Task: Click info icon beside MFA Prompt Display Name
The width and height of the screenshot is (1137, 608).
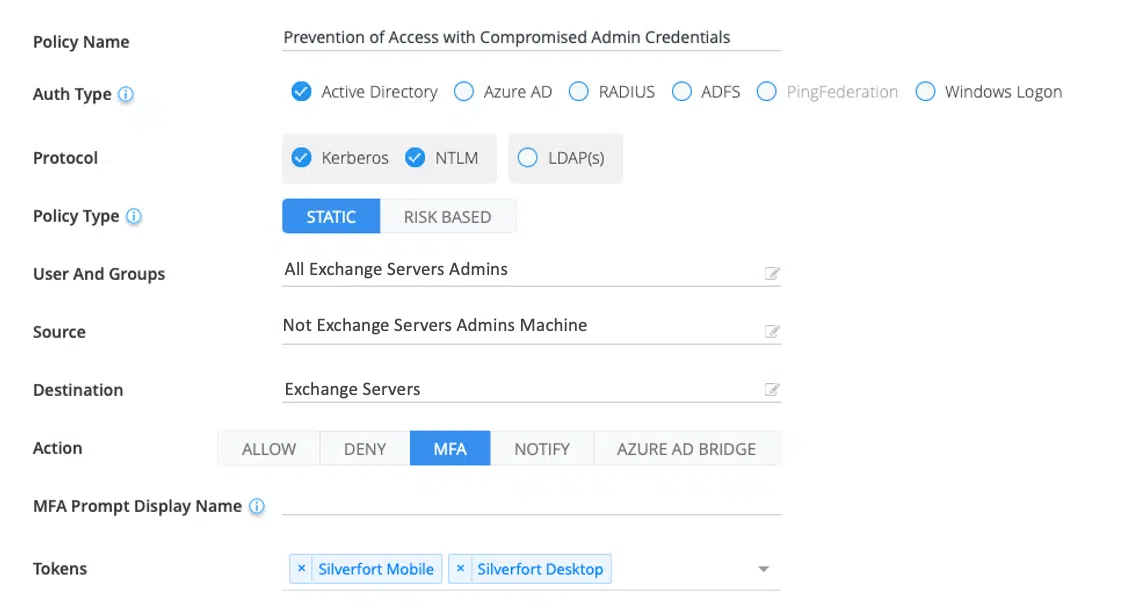Action: (257, 507)
